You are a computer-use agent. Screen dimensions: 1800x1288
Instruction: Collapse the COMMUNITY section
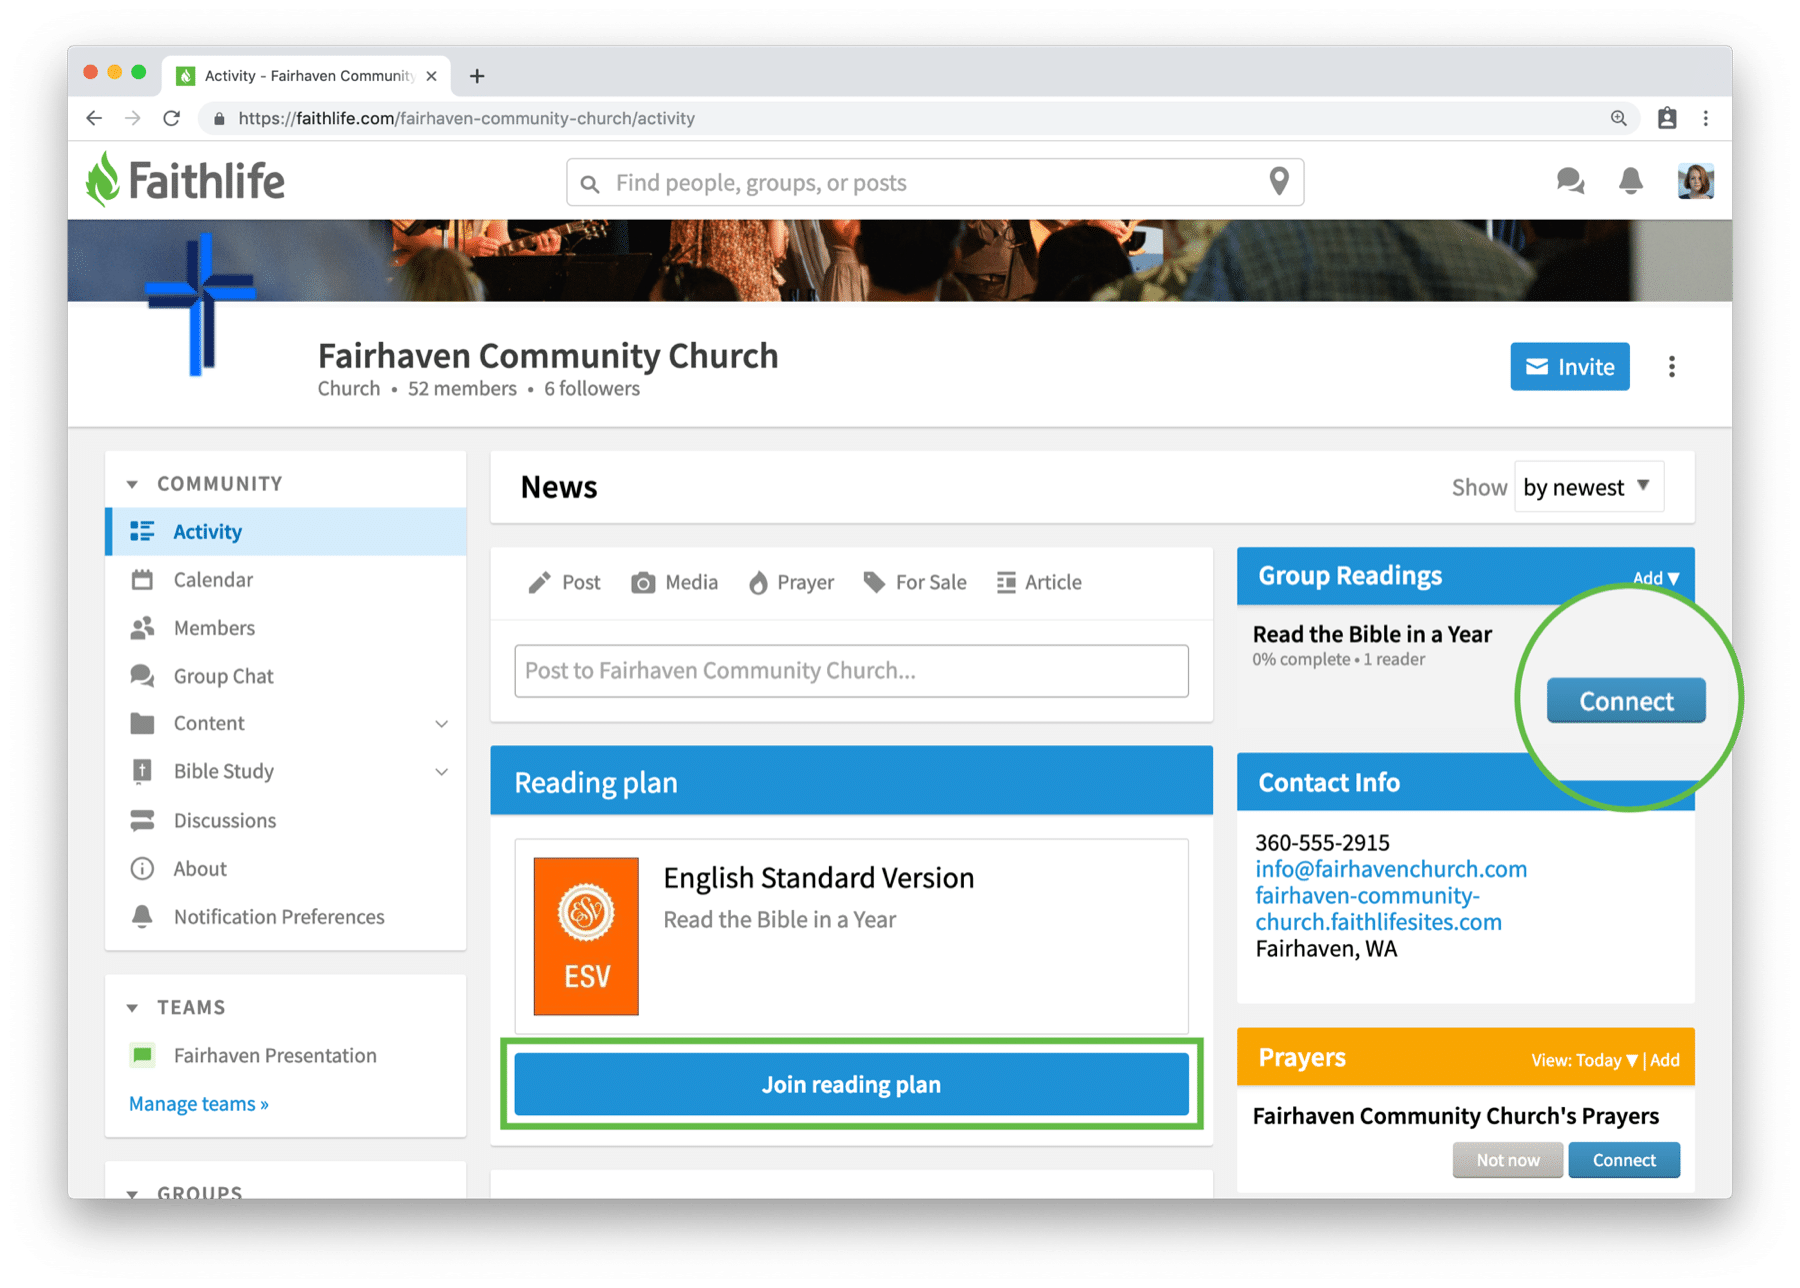pyautogui.click(x=132, y=484)
